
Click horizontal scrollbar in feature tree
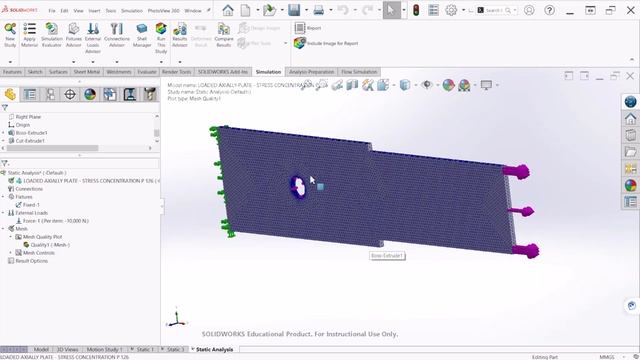52,148
